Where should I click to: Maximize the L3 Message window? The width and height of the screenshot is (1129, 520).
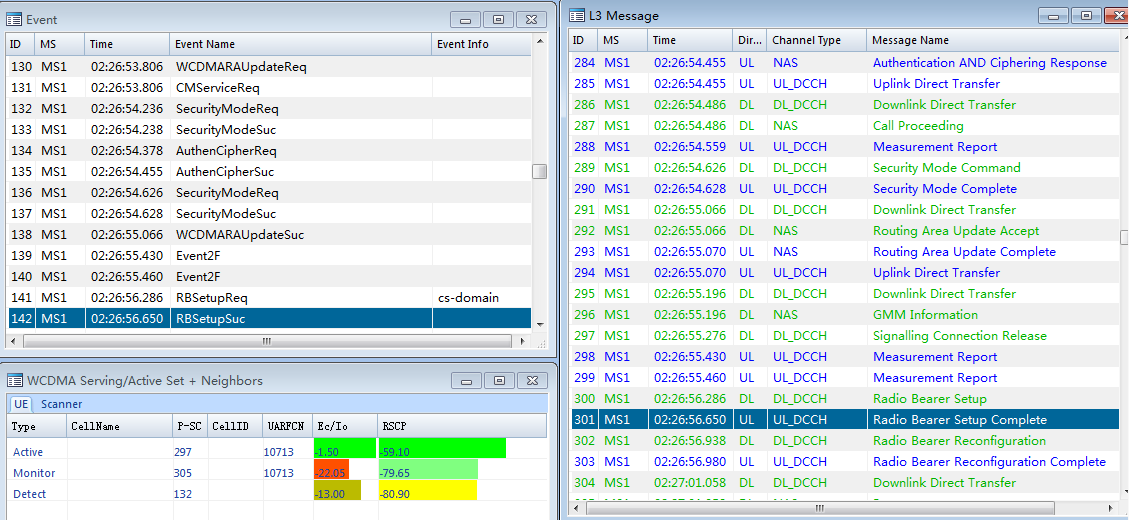coord(1086,16)
